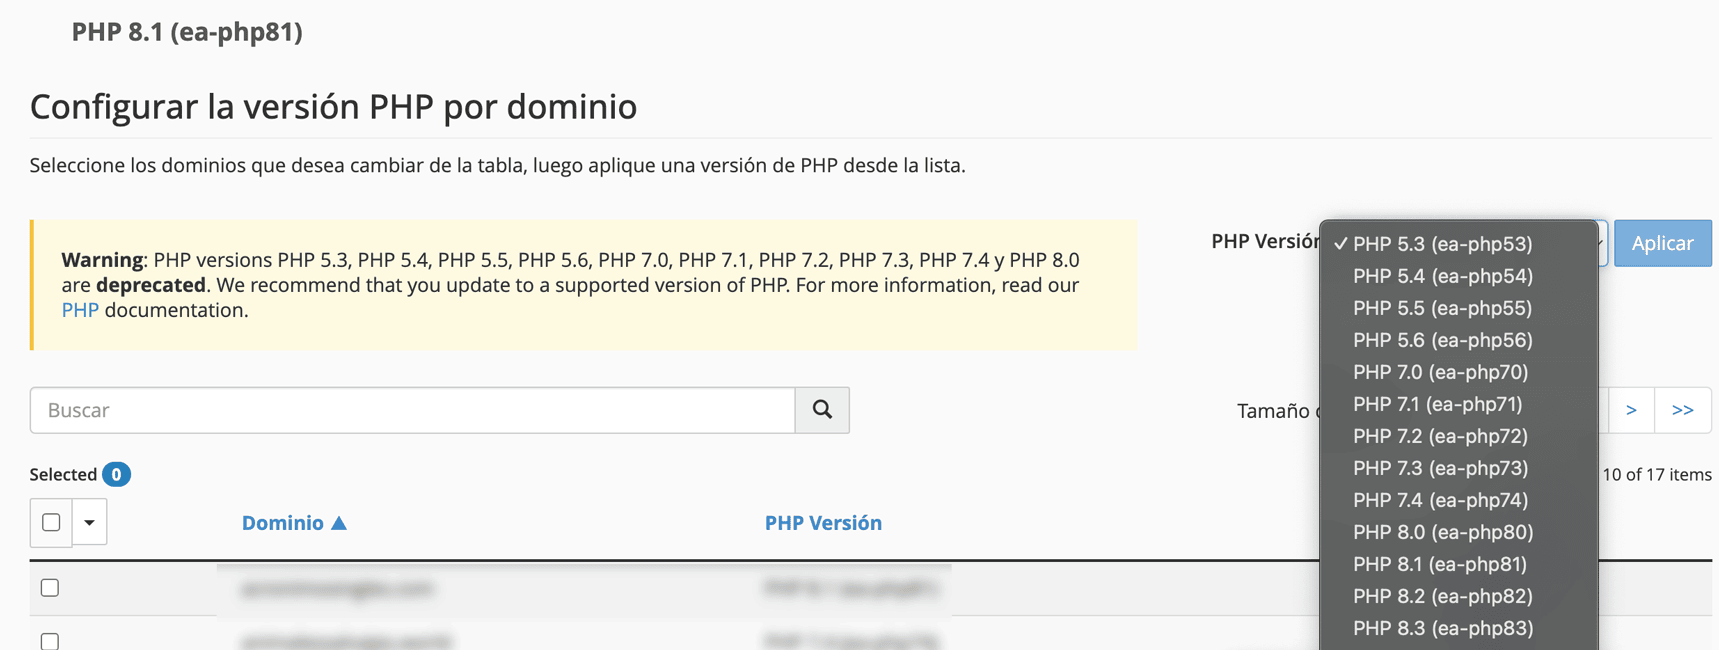The height and width of the screenshot is (650, 1719).
Task: Toggle the select-all domains checkbox
Action: pos(51,522)
